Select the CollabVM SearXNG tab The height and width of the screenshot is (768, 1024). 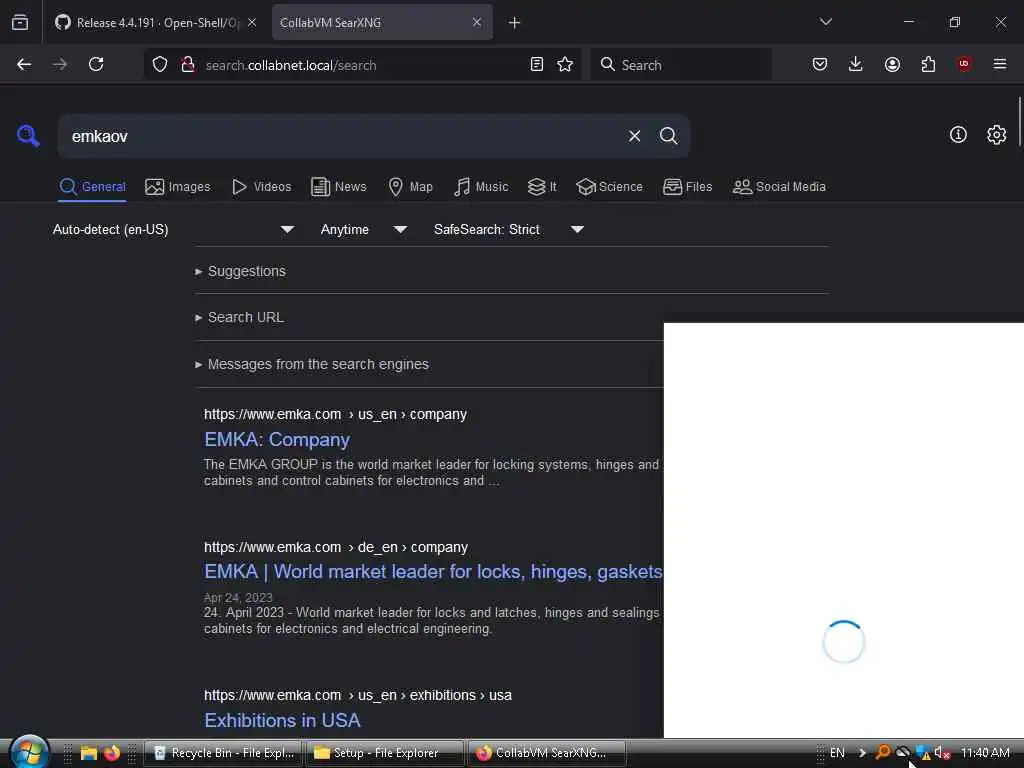[x=382, y=22]
